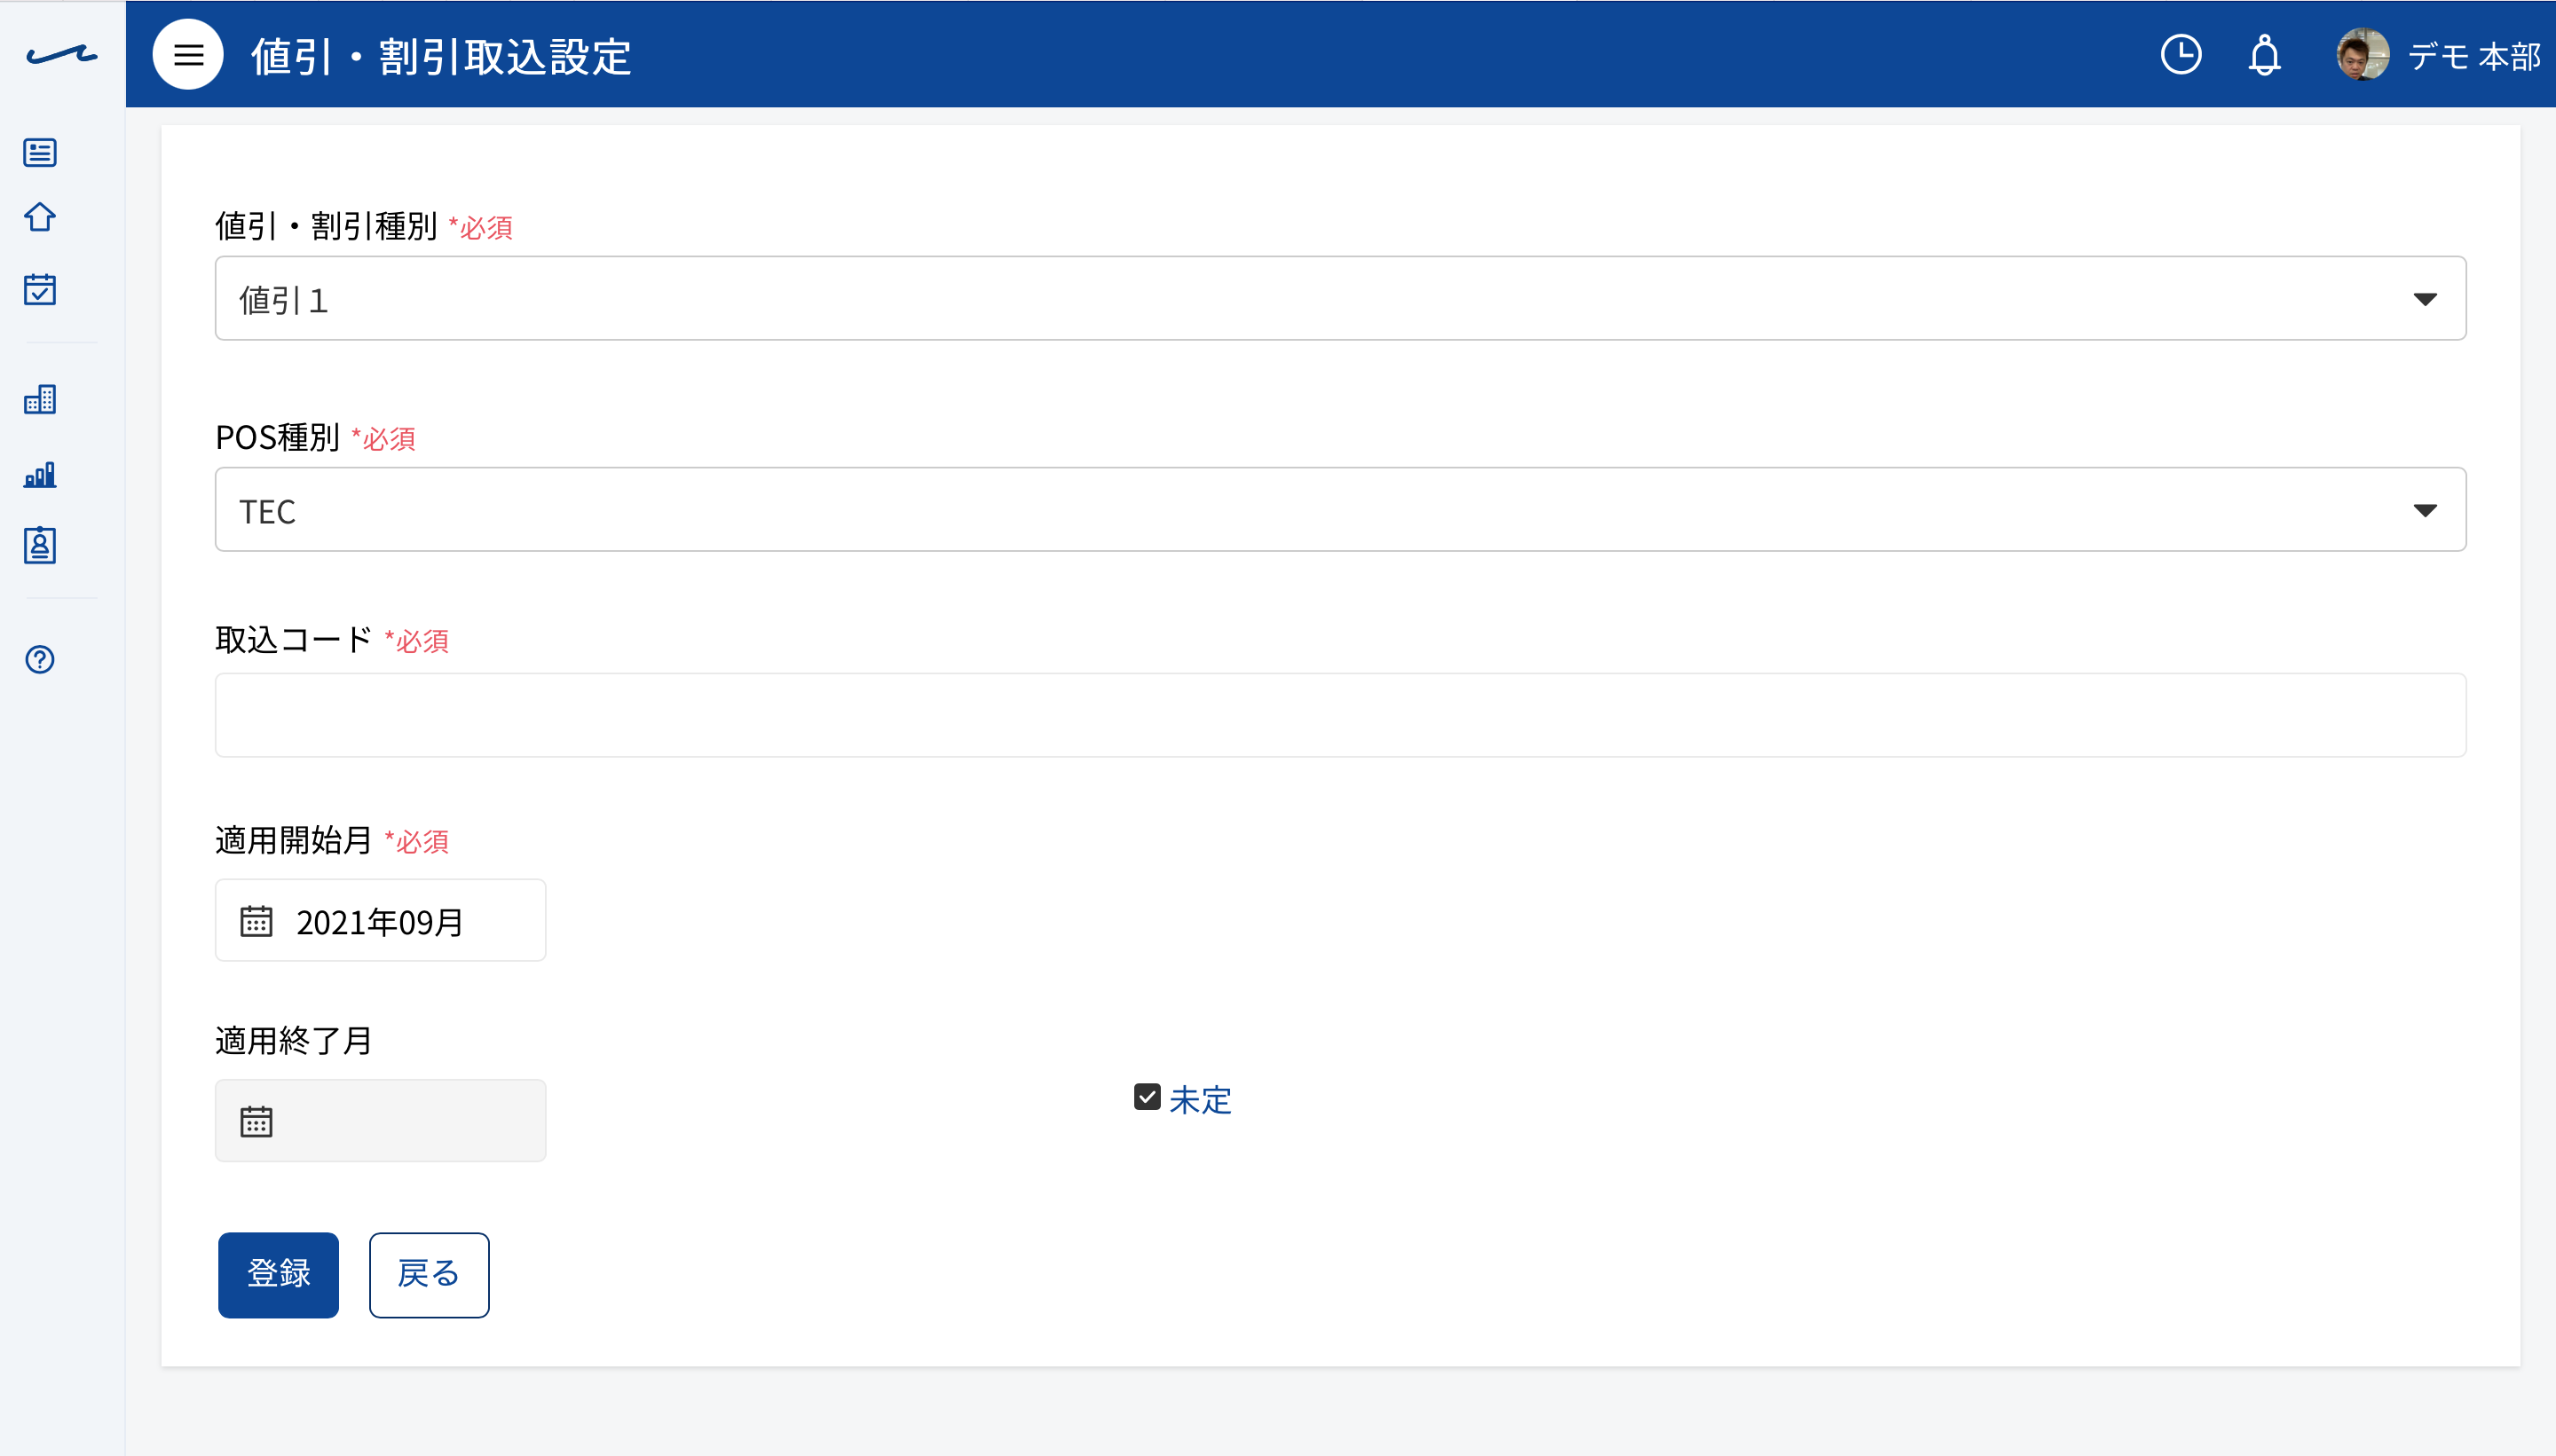Open the building sidebar icon

tap(40, 399)
